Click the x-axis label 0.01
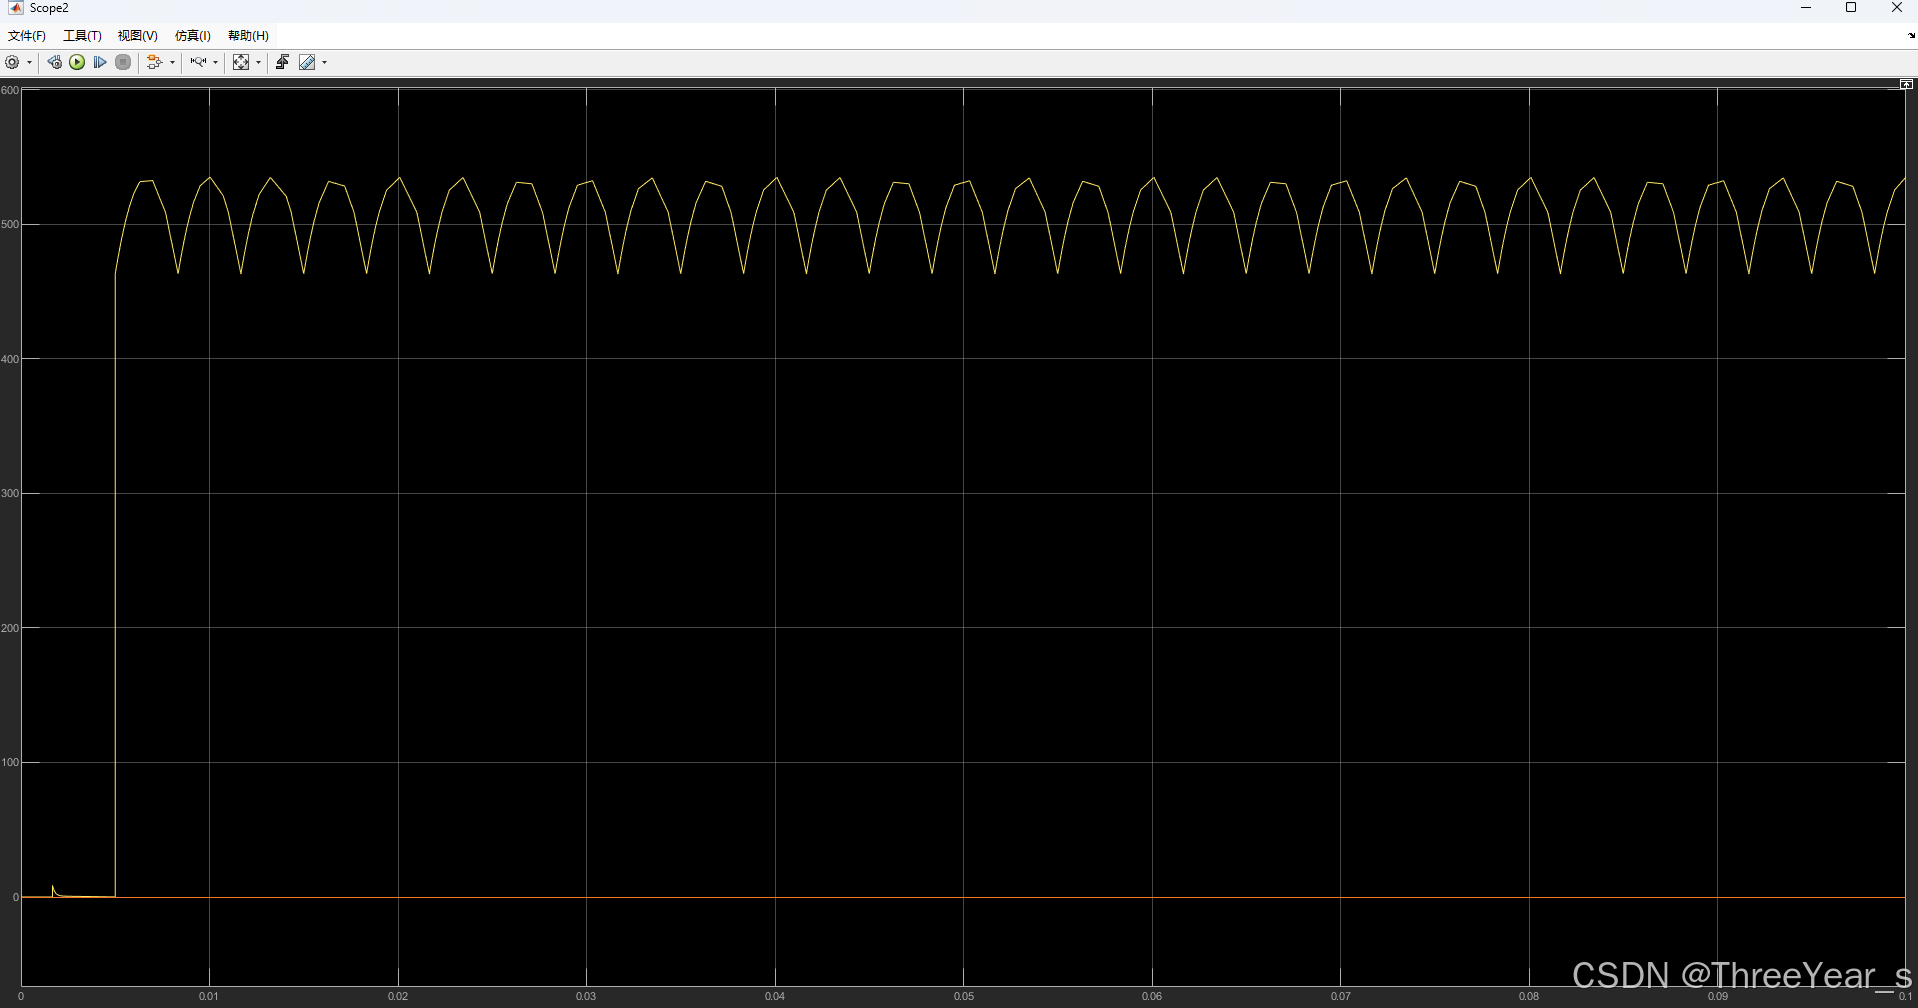This screenshot has height=1008, width=1918. tap(208, 996)
